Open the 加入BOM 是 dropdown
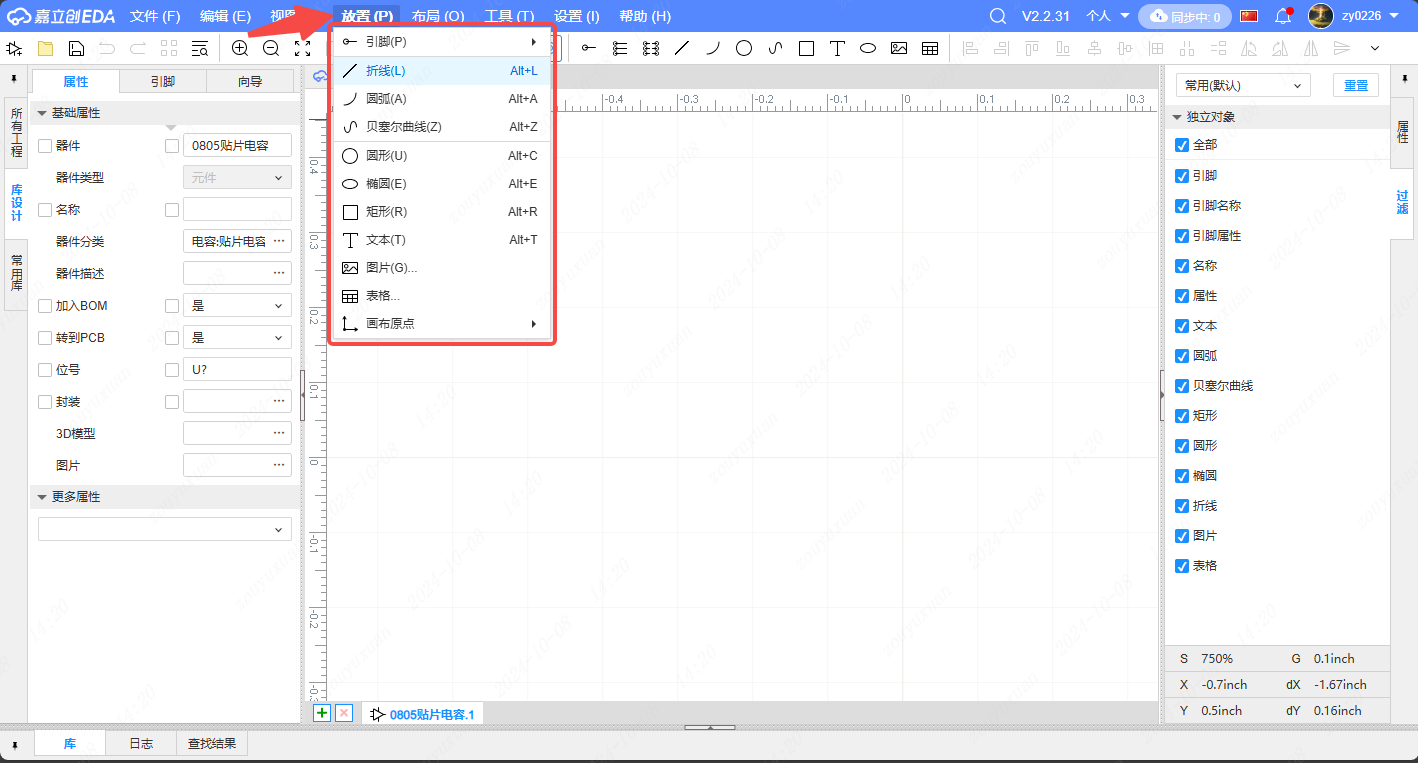This screenshot has width=1418, height=763. [x=237, y=306]
